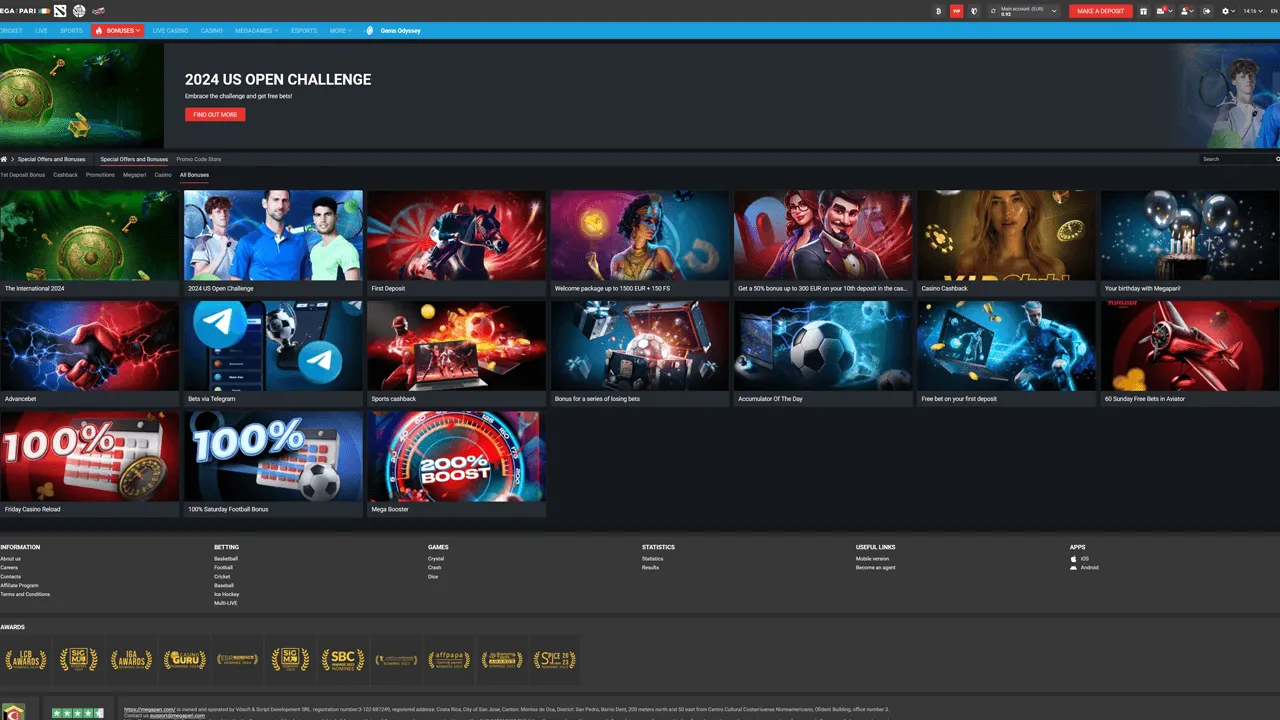
Task: Open the Advancebet bonus card
Action: click(89, 354)
